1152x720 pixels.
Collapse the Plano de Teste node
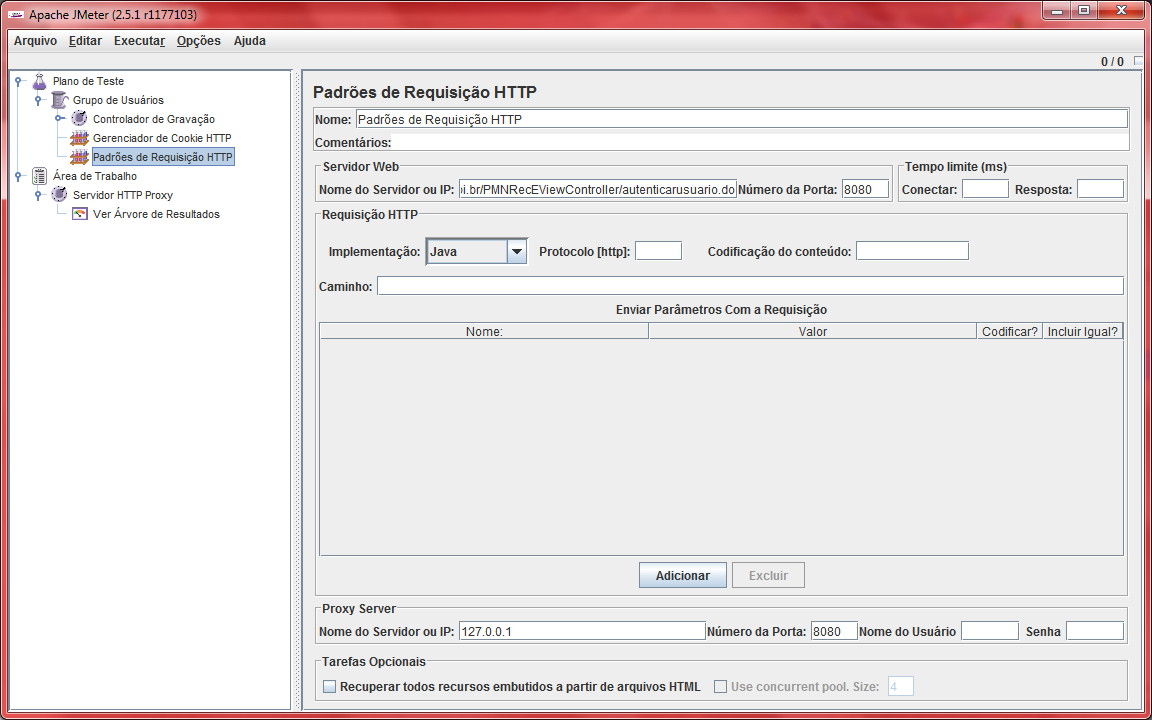[18, 81]
